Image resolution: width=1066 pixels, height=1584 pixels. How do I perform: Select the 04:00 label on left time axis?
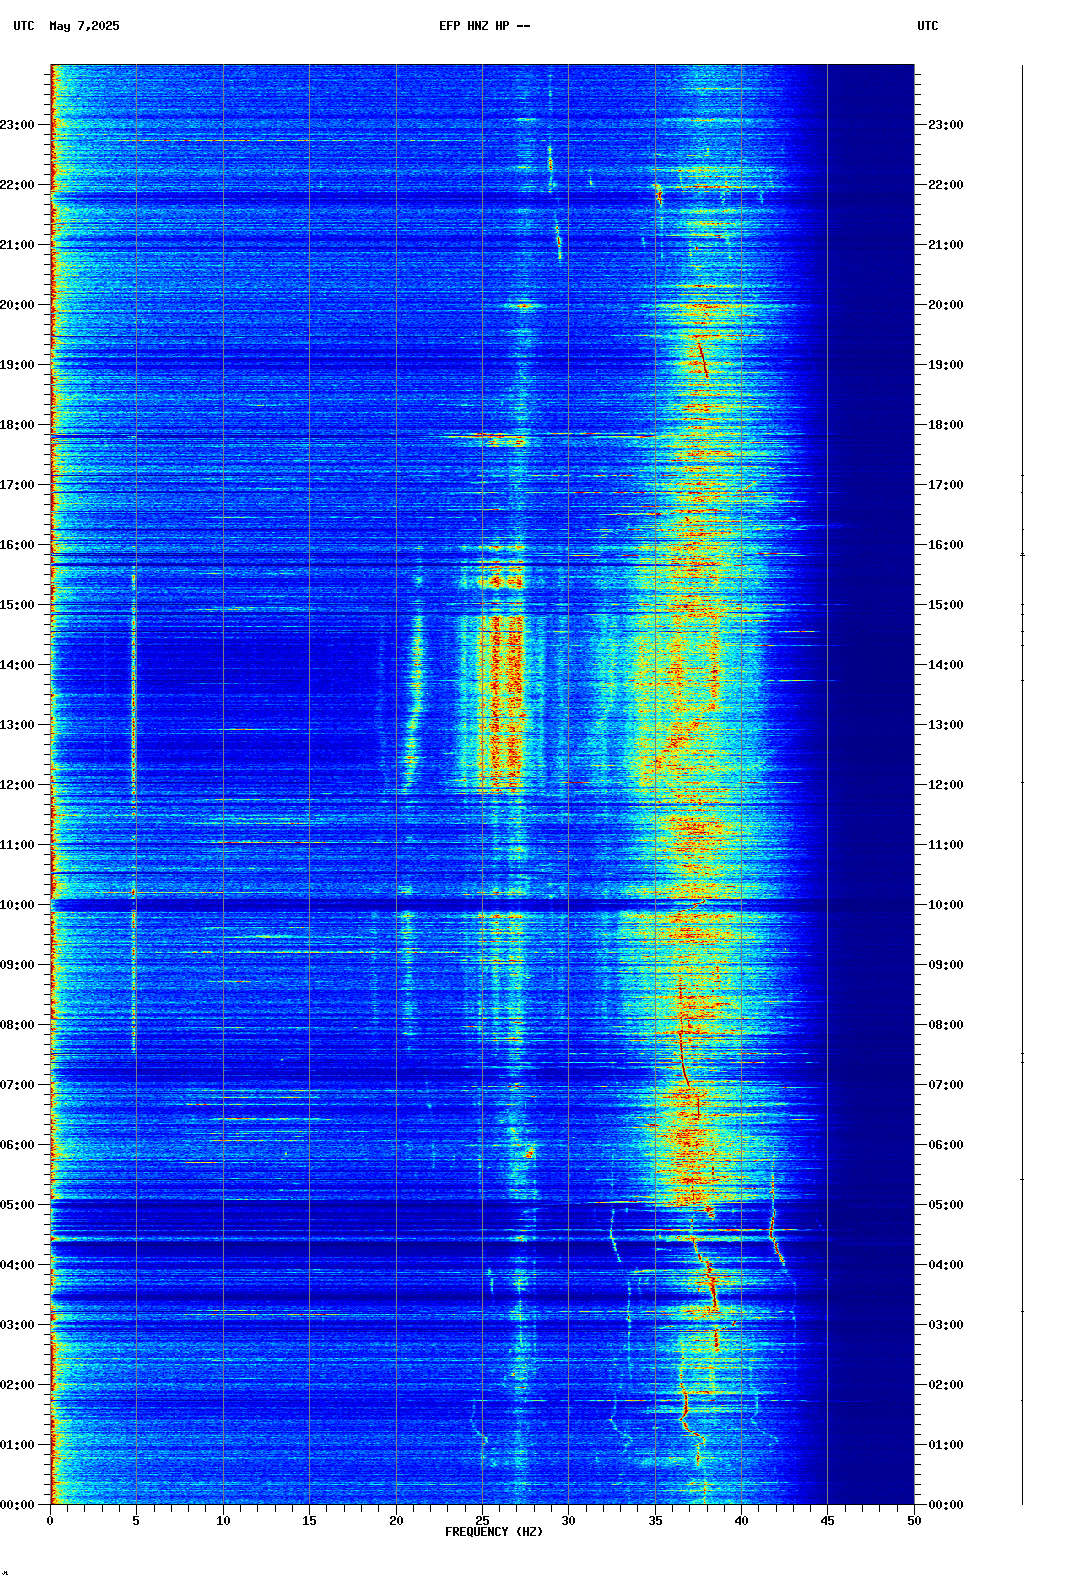click(17, 1265)
